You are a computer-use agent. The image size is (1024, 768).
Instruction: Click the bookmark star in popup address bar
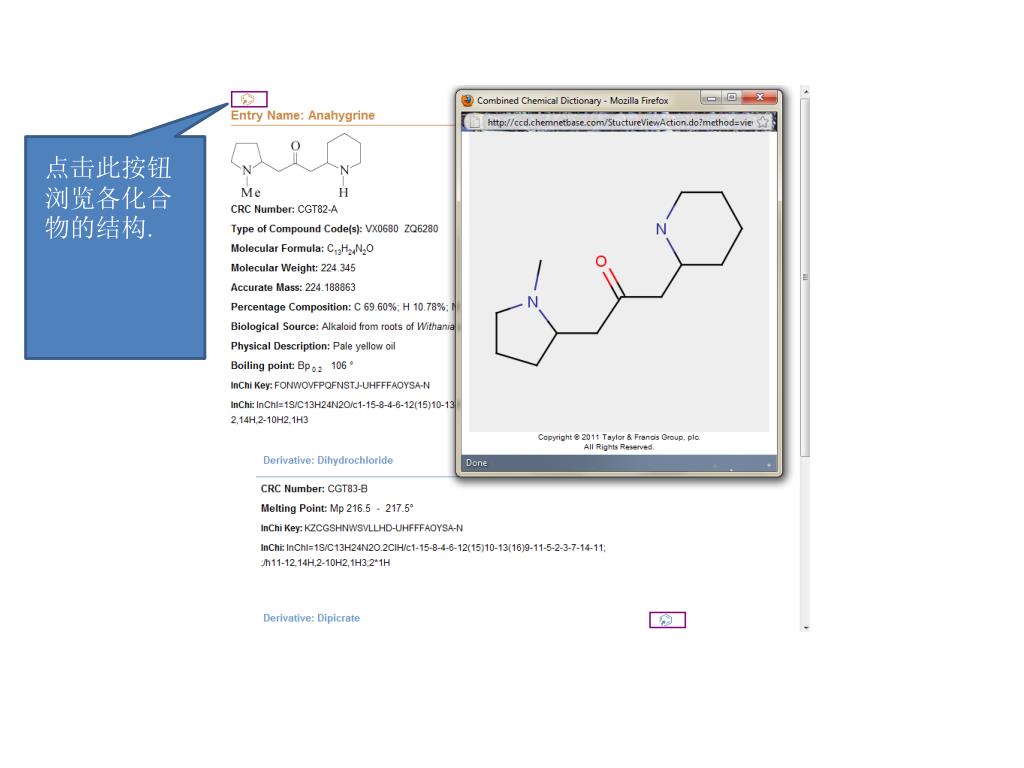pyautogui.click(x=762, y=122)
